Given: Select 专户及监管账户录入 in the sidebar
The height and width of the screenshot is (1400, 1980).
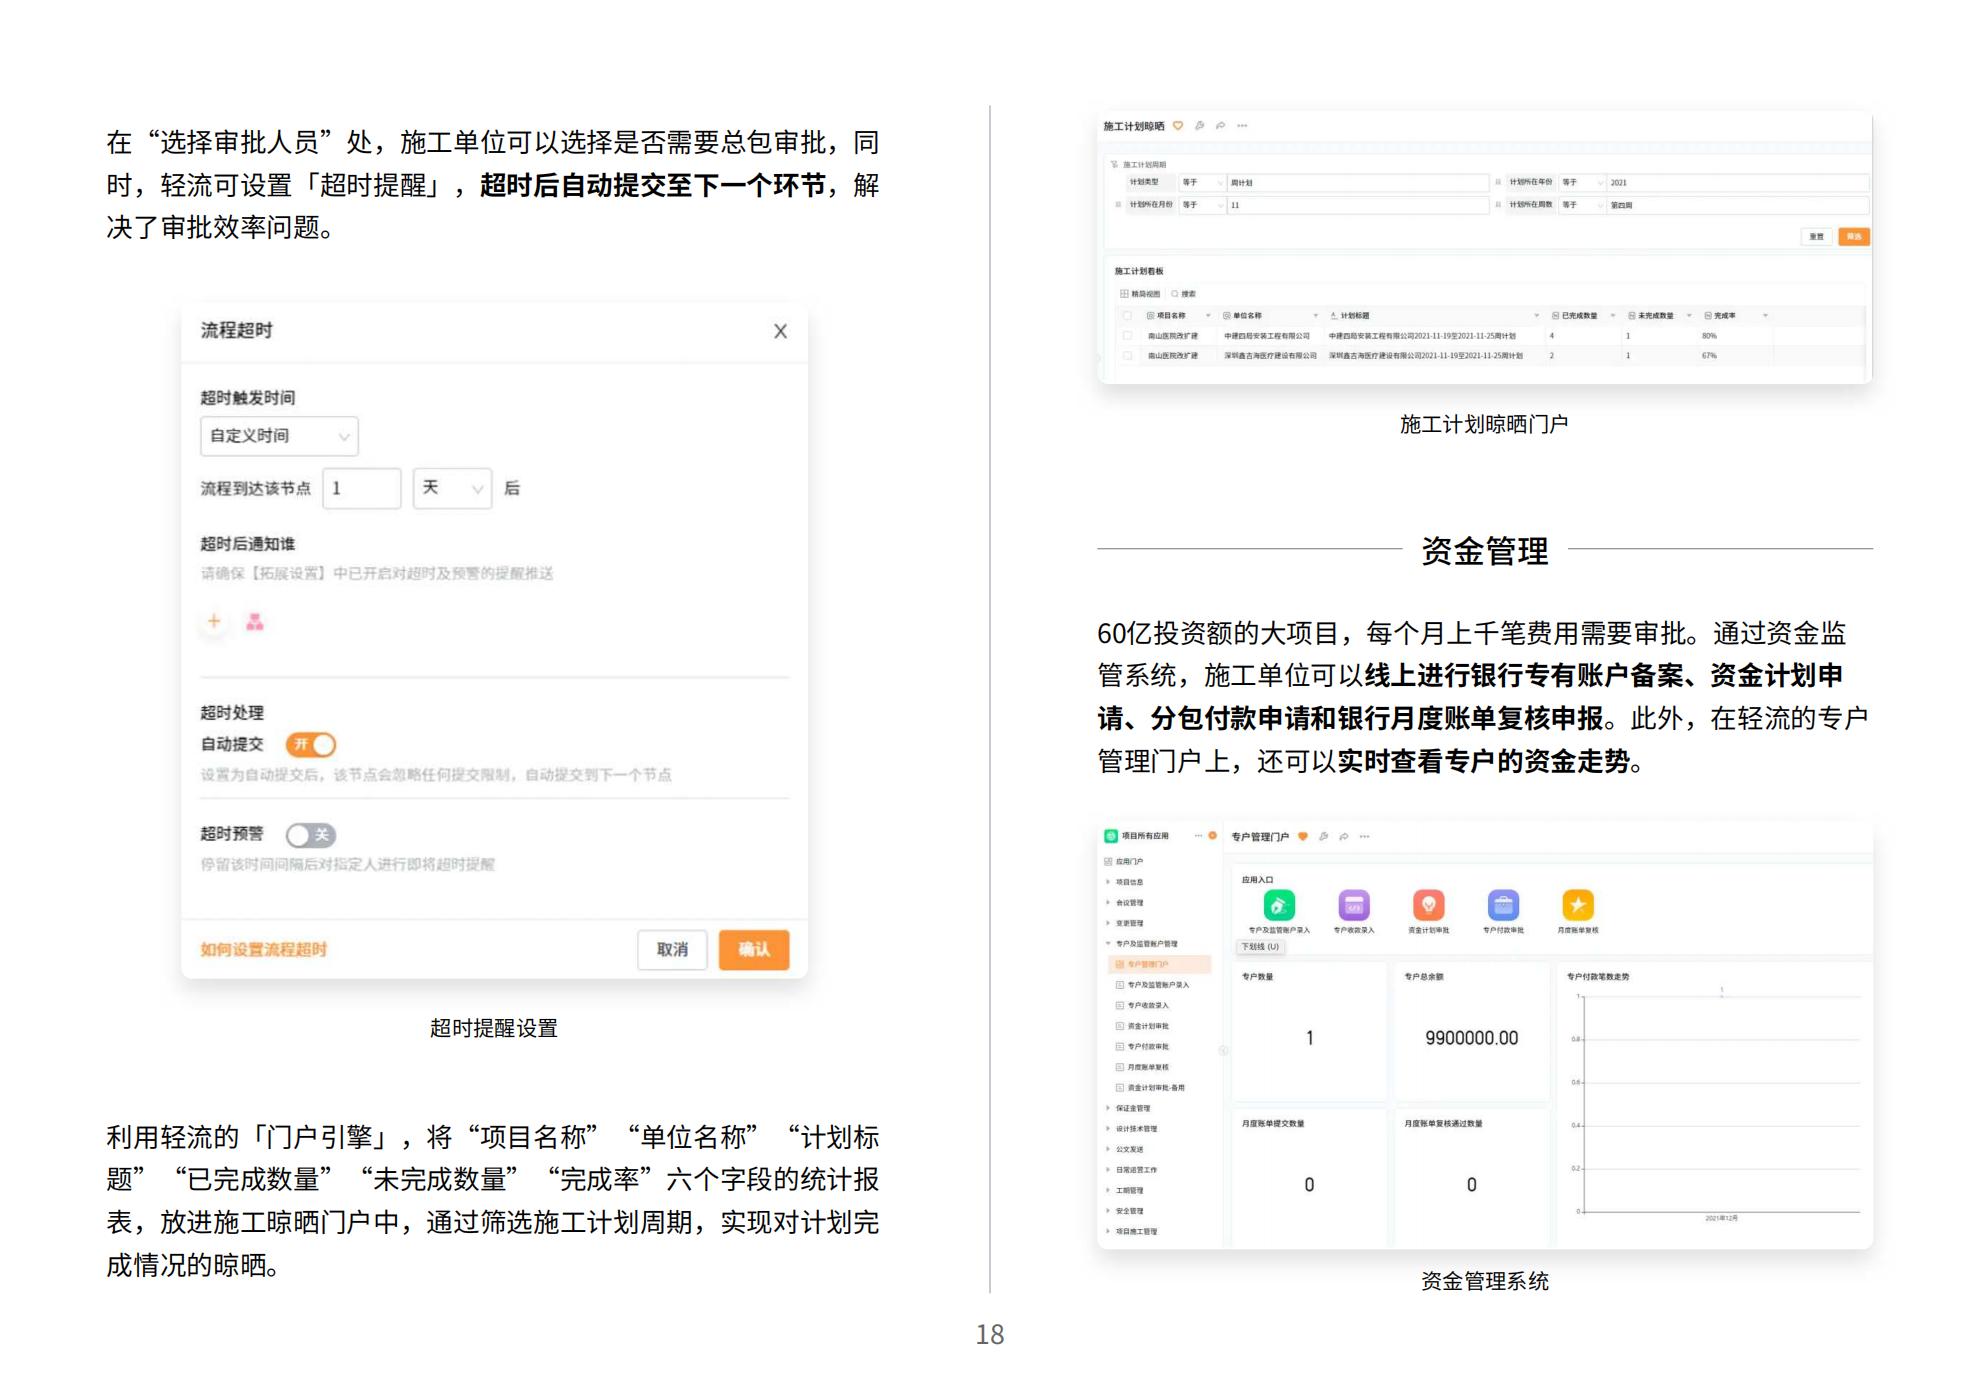Looking at the screenshot, I should pyautogui.click(x=1152, y=985).
